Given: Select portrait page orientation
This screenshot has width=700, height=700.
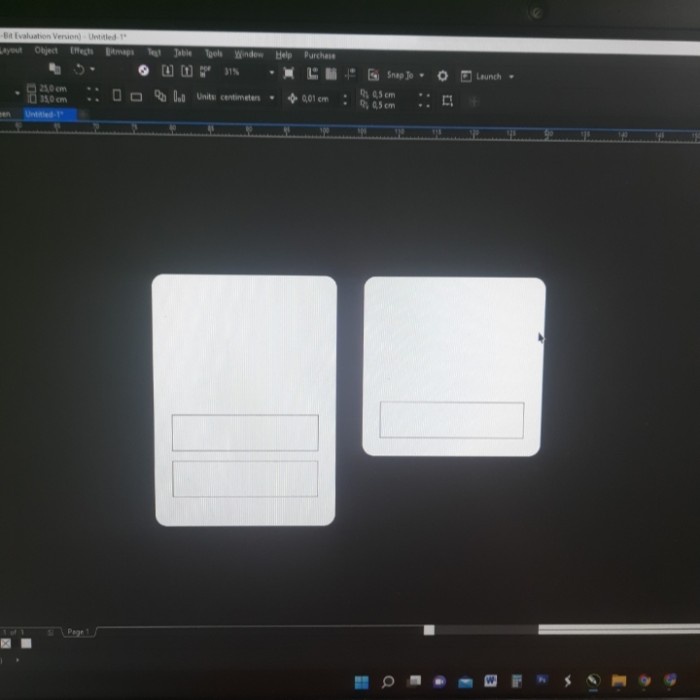Looking at the screenshot, I should coord(117,97).
